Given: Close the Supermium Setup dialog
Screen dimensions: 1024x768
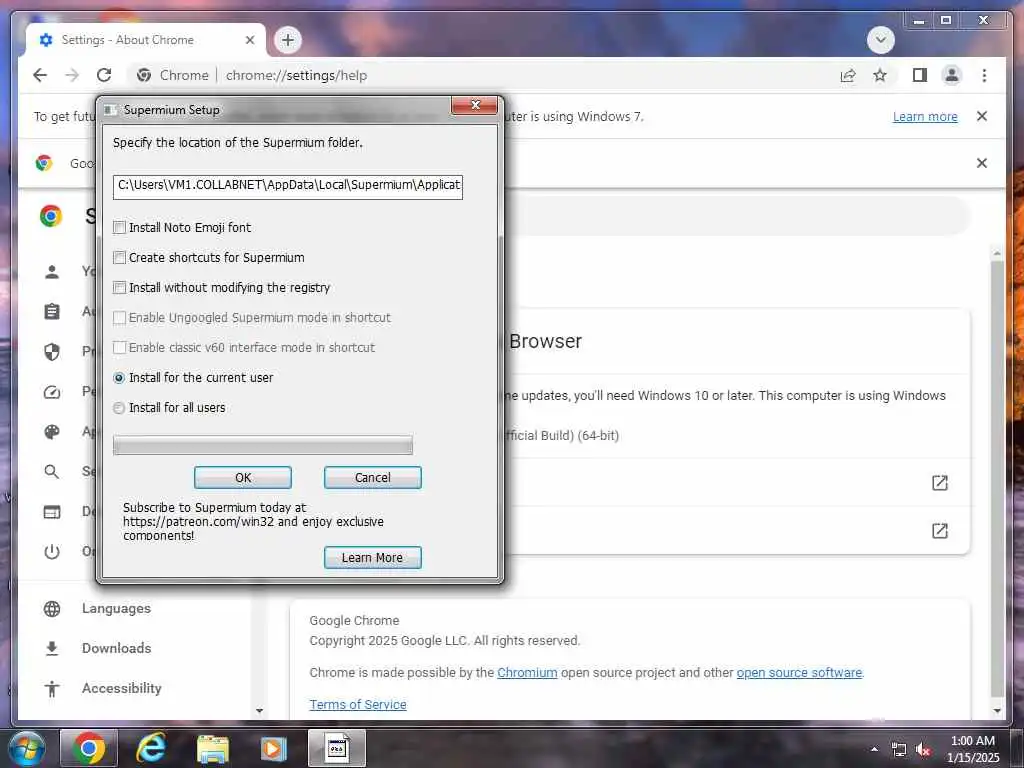Looking at the screenshot, I should point(475,105).
